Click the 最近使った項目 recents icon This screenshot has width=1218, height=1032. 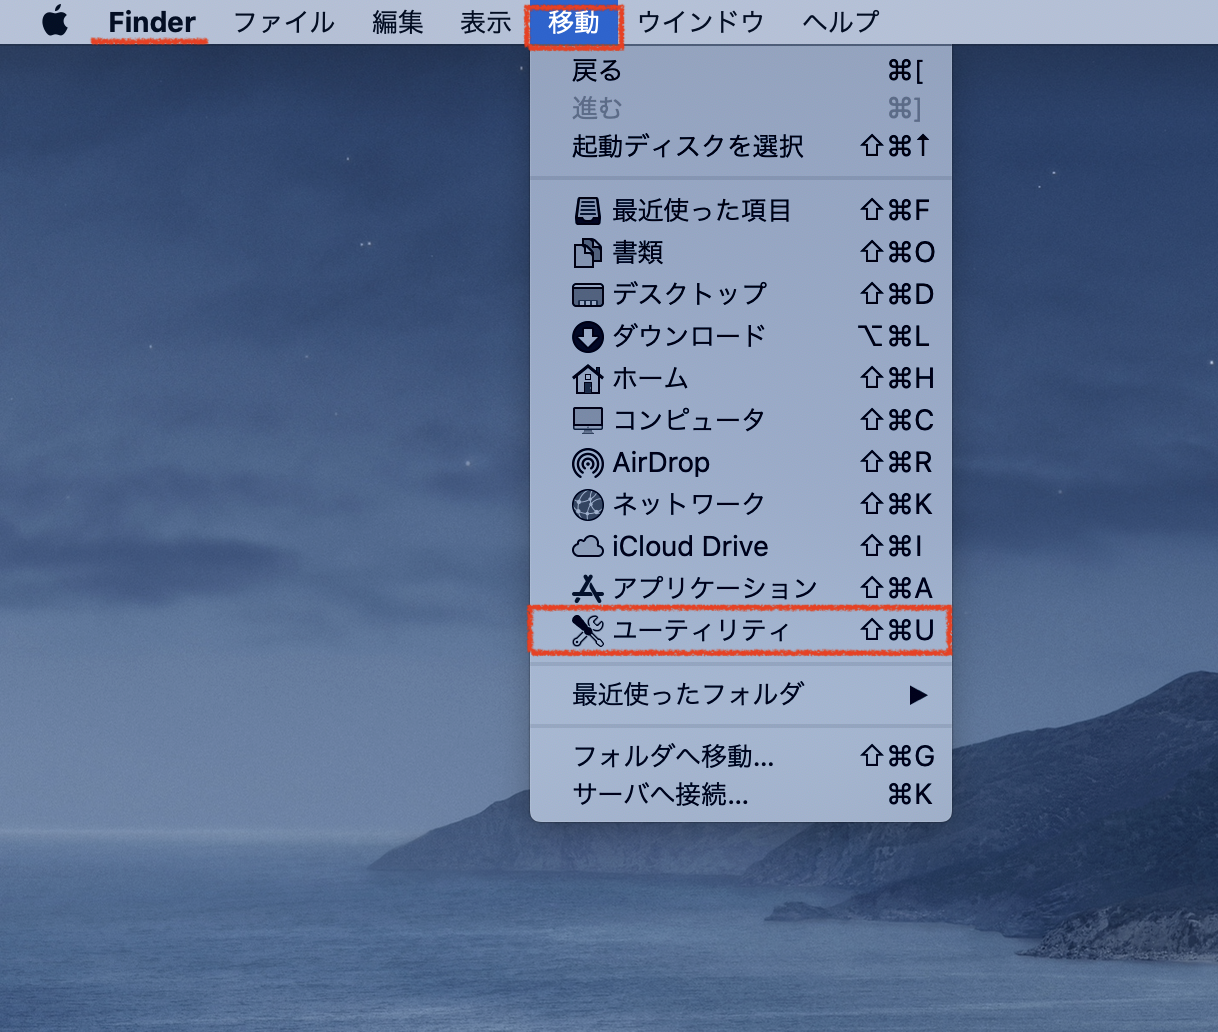pyautogui.click(x=588, y=211)
